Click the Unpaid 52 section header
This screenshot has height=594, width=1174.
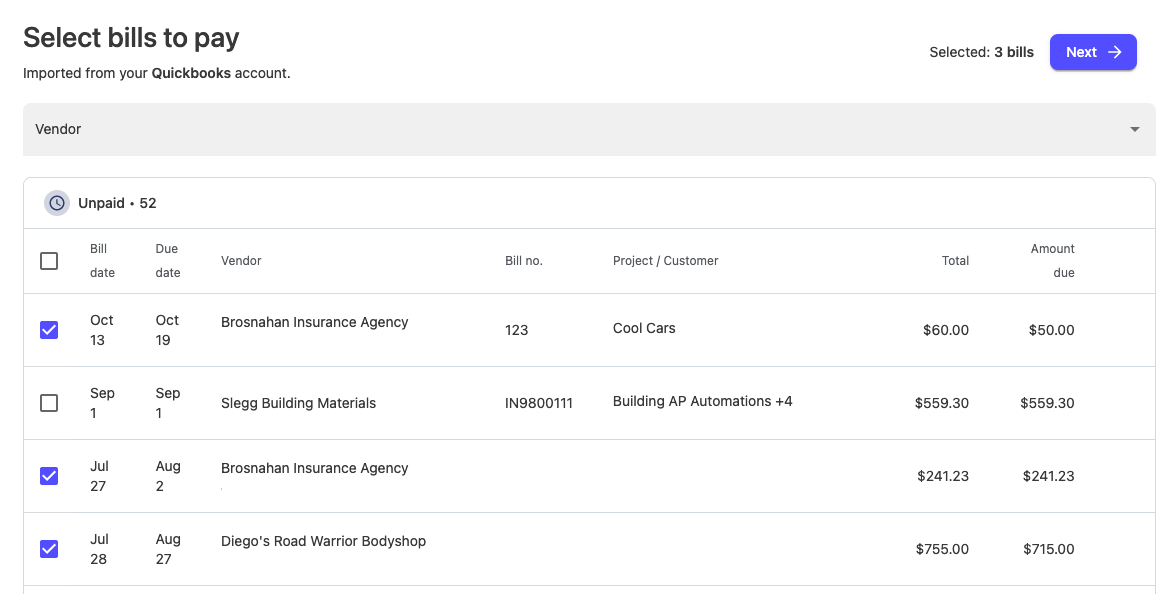[589, 203]
